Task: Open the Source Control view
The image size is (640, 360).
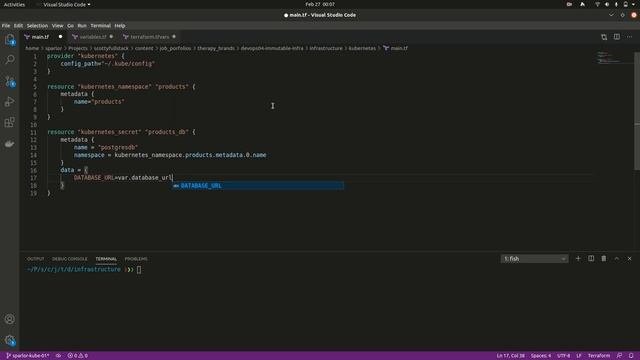Action: [x=9, y=81]
